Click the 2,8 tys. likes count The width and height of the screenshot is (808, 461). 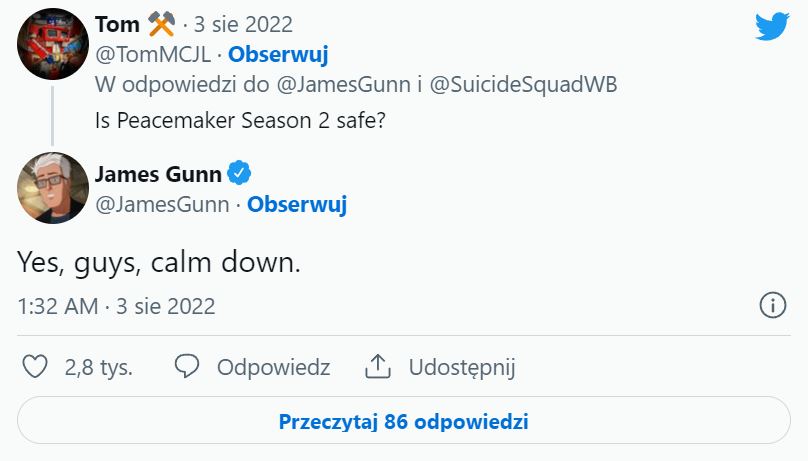[99, 367]
